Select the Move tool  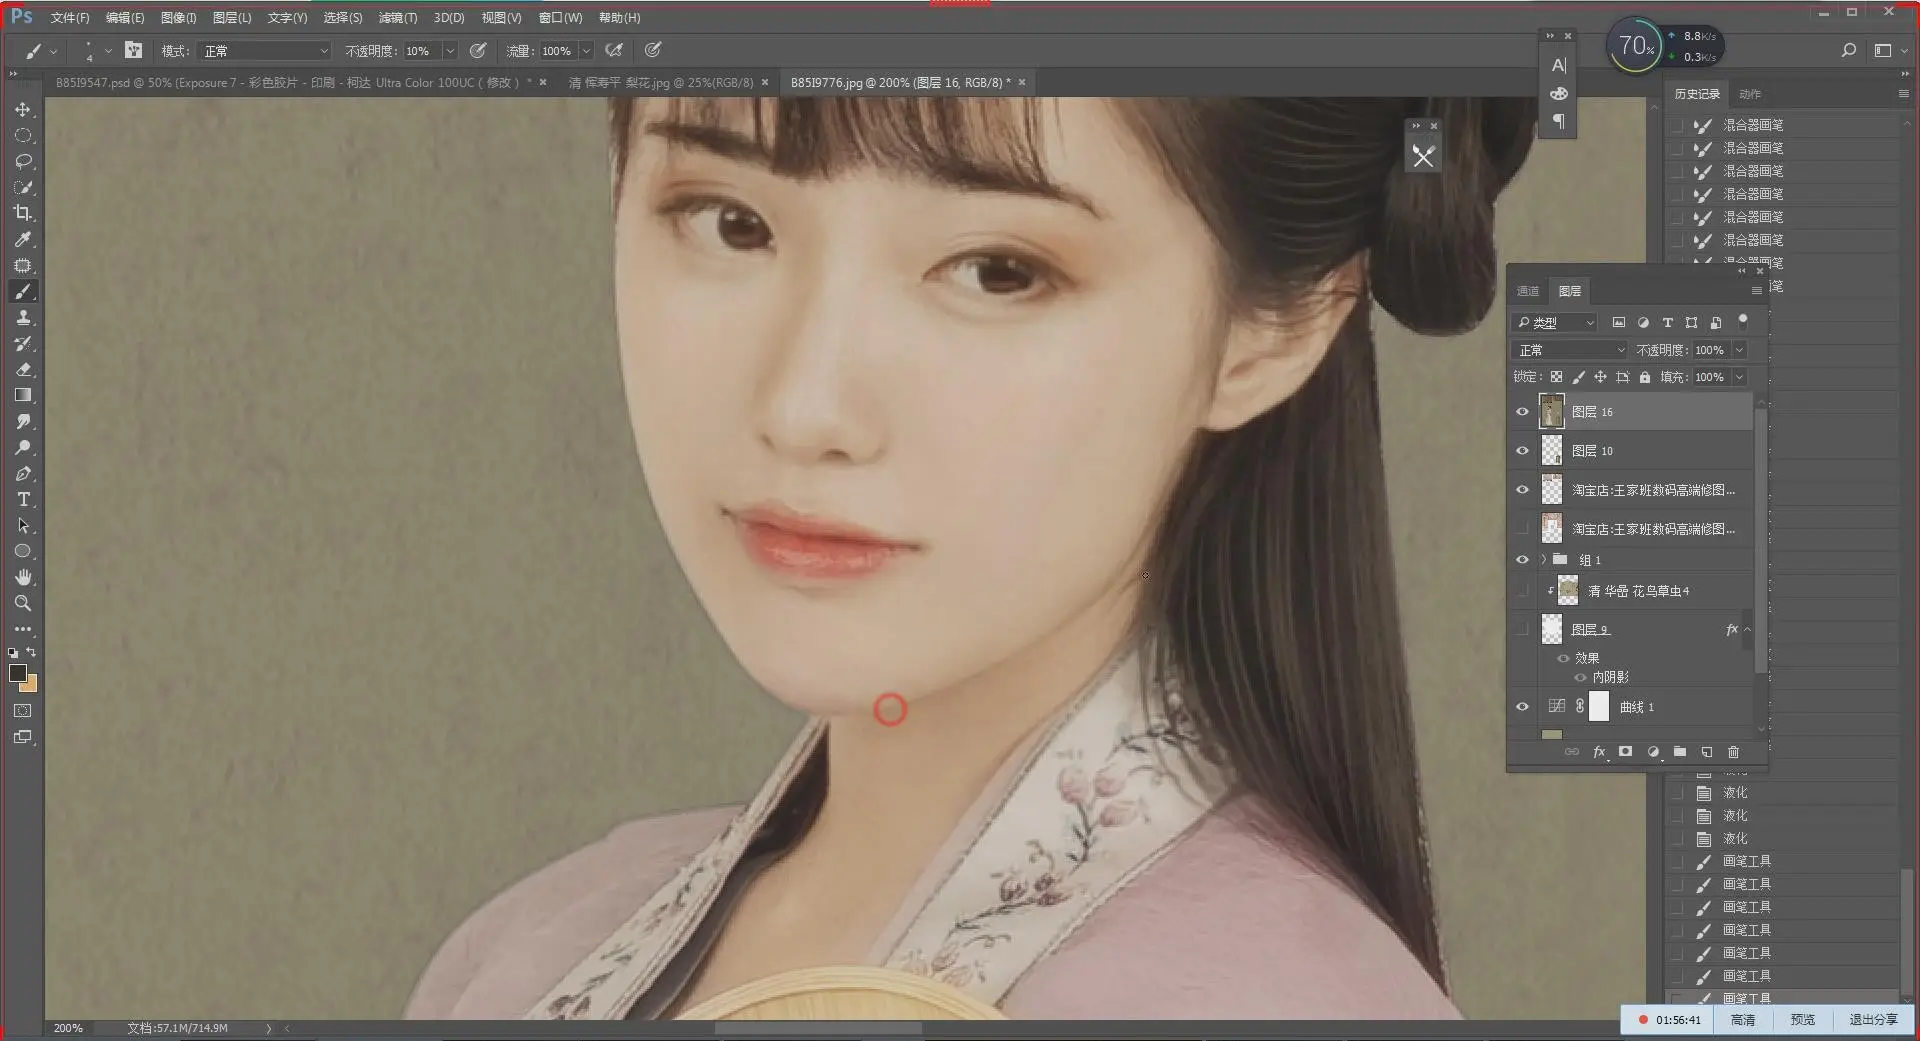(23, 109)
